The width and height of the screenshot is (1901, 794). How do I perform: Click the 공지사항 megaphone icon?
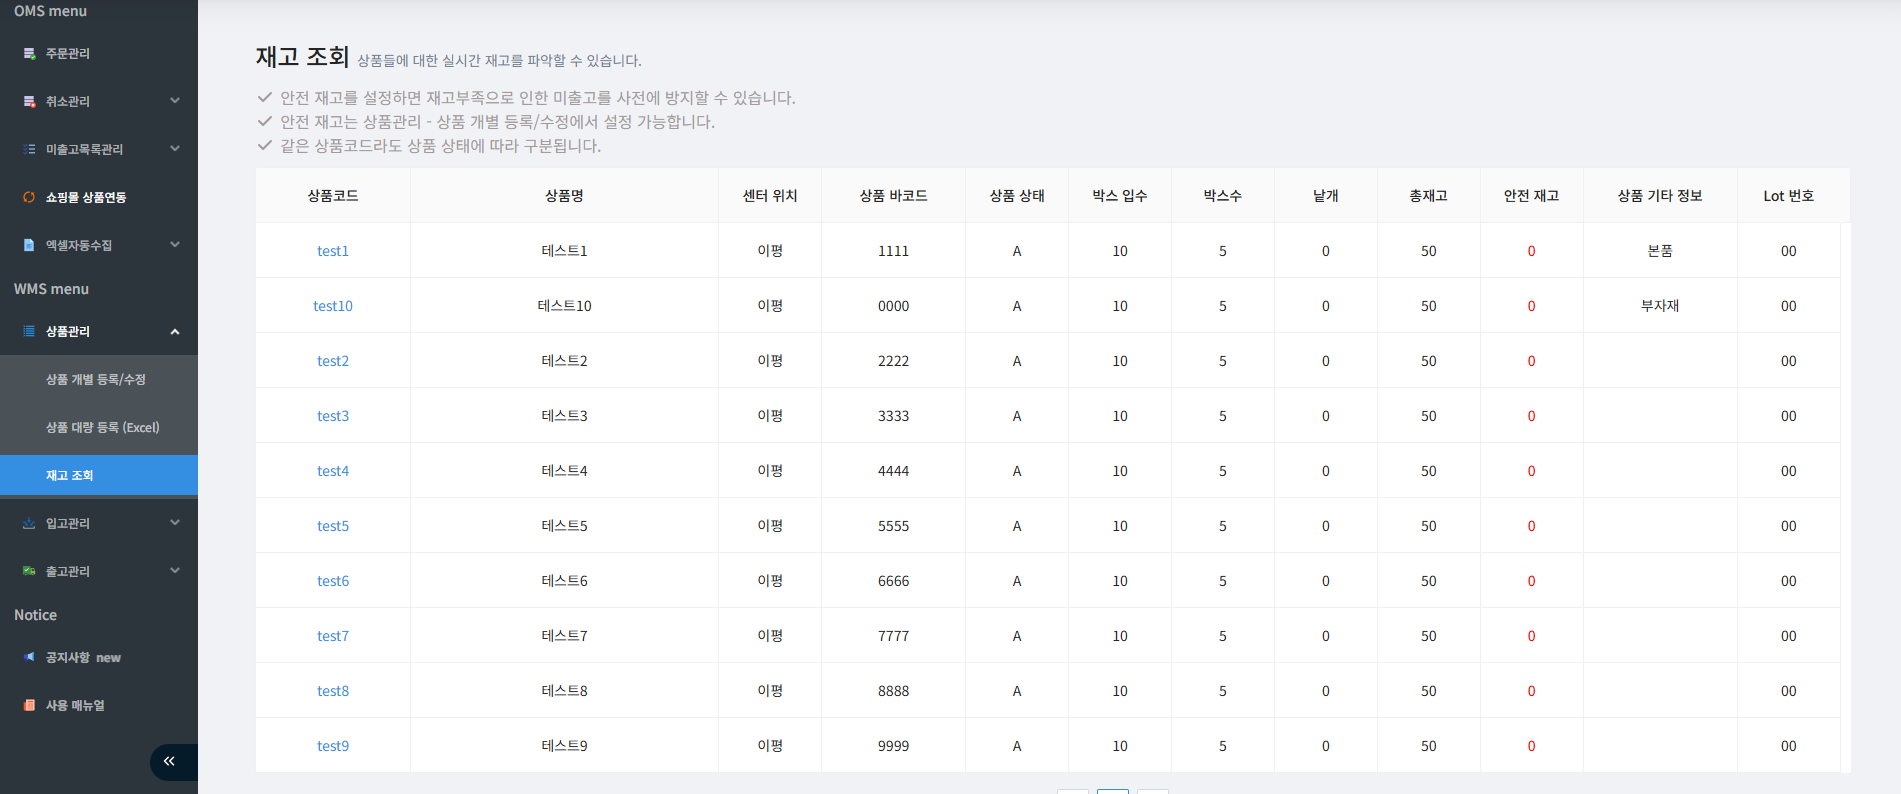[29, 657]
